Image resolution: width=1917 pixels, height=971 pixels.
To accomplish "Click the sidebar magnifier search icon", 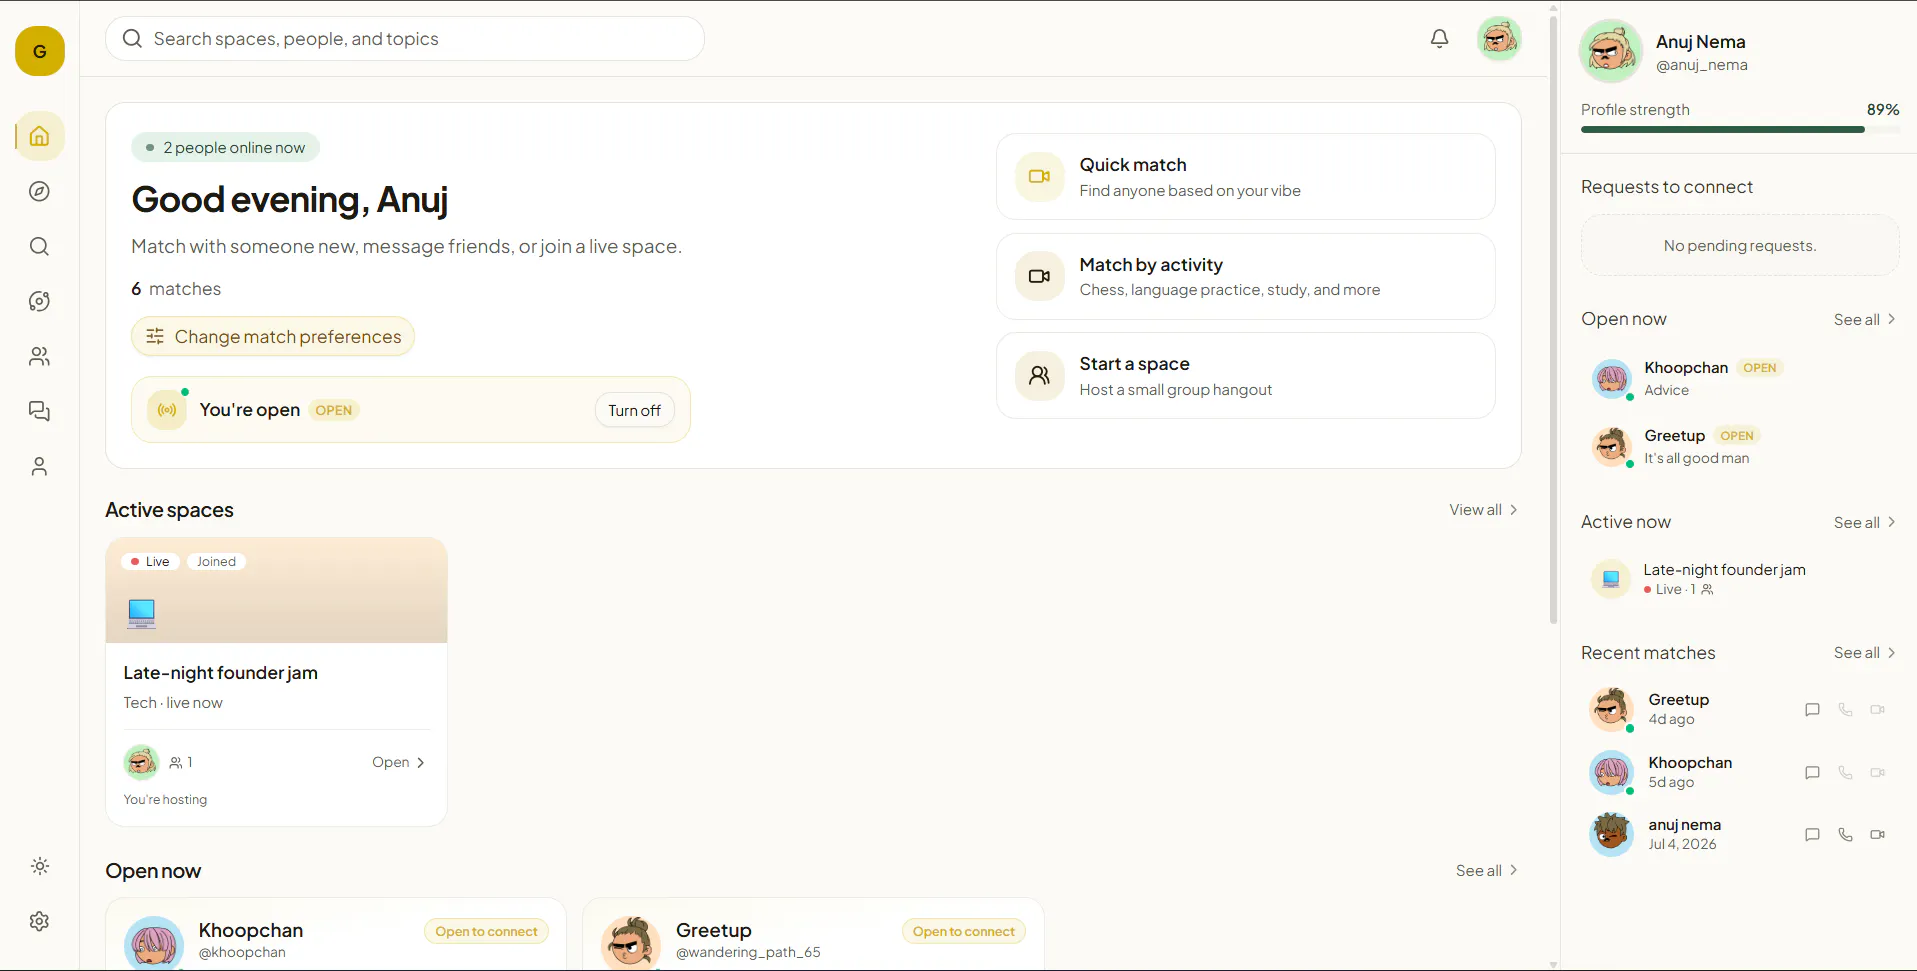I will pyautogui.click(x=39, y=246).
